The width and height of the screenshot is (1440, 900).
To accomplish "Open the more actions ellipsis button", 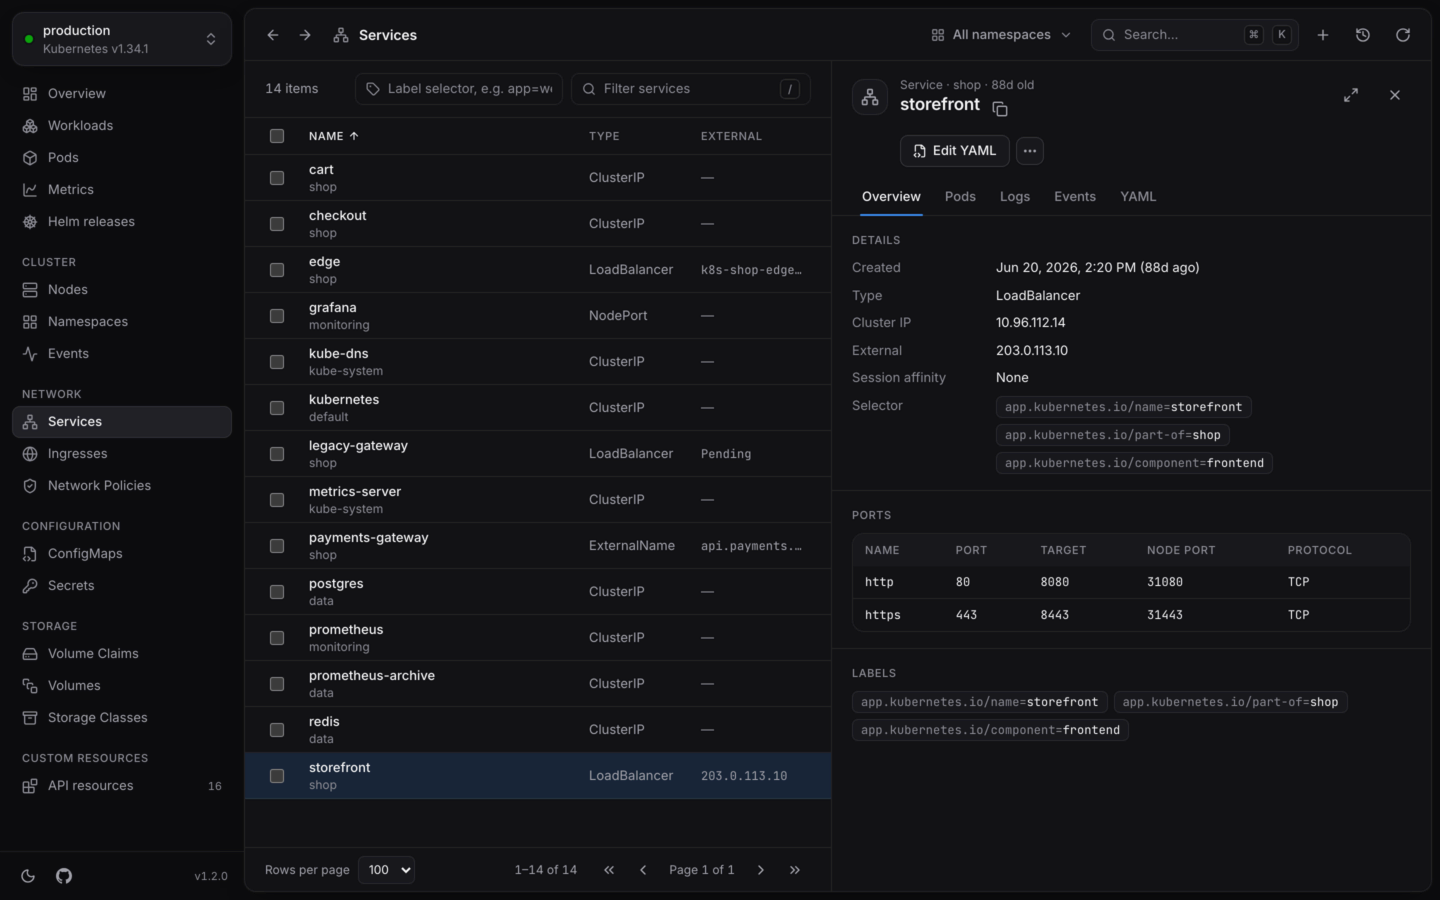I will [x=1030, y=151].
